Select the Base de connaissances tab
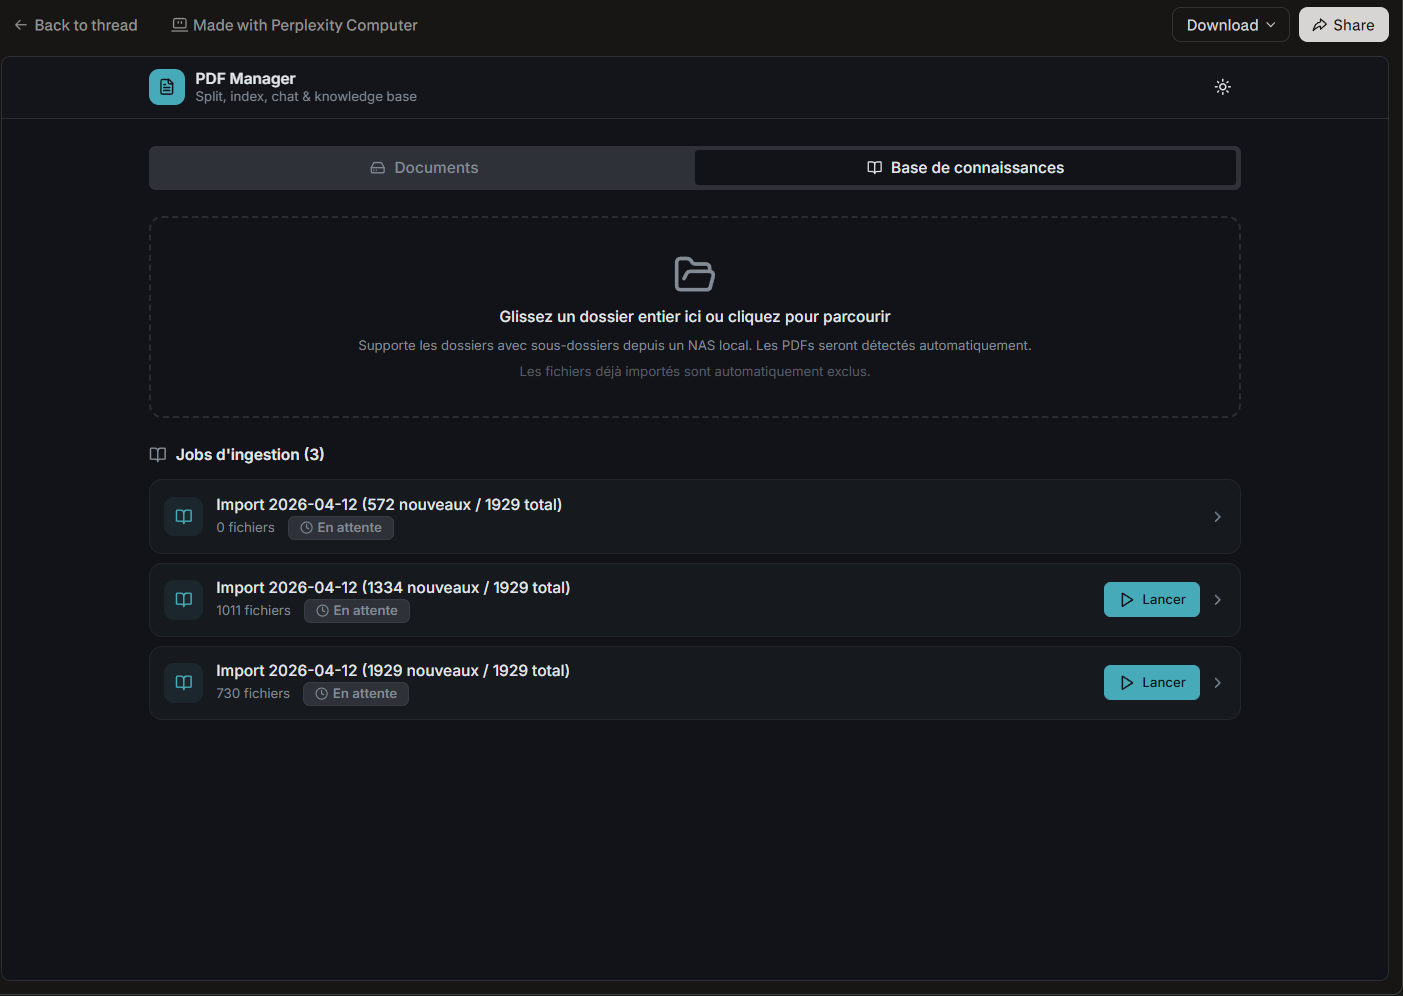The height and width of the screenshot is (996, 1403). pos(965,168)
